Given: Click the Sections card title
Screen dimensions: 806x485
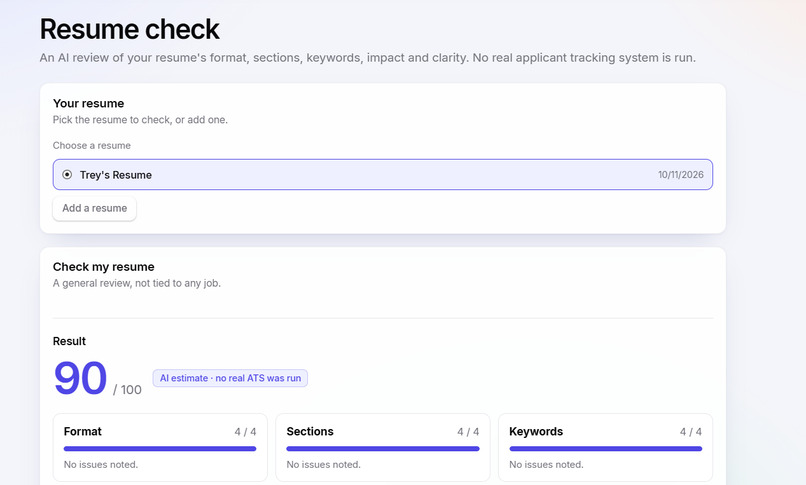Looking at the screenshot, I should [310, 432].
